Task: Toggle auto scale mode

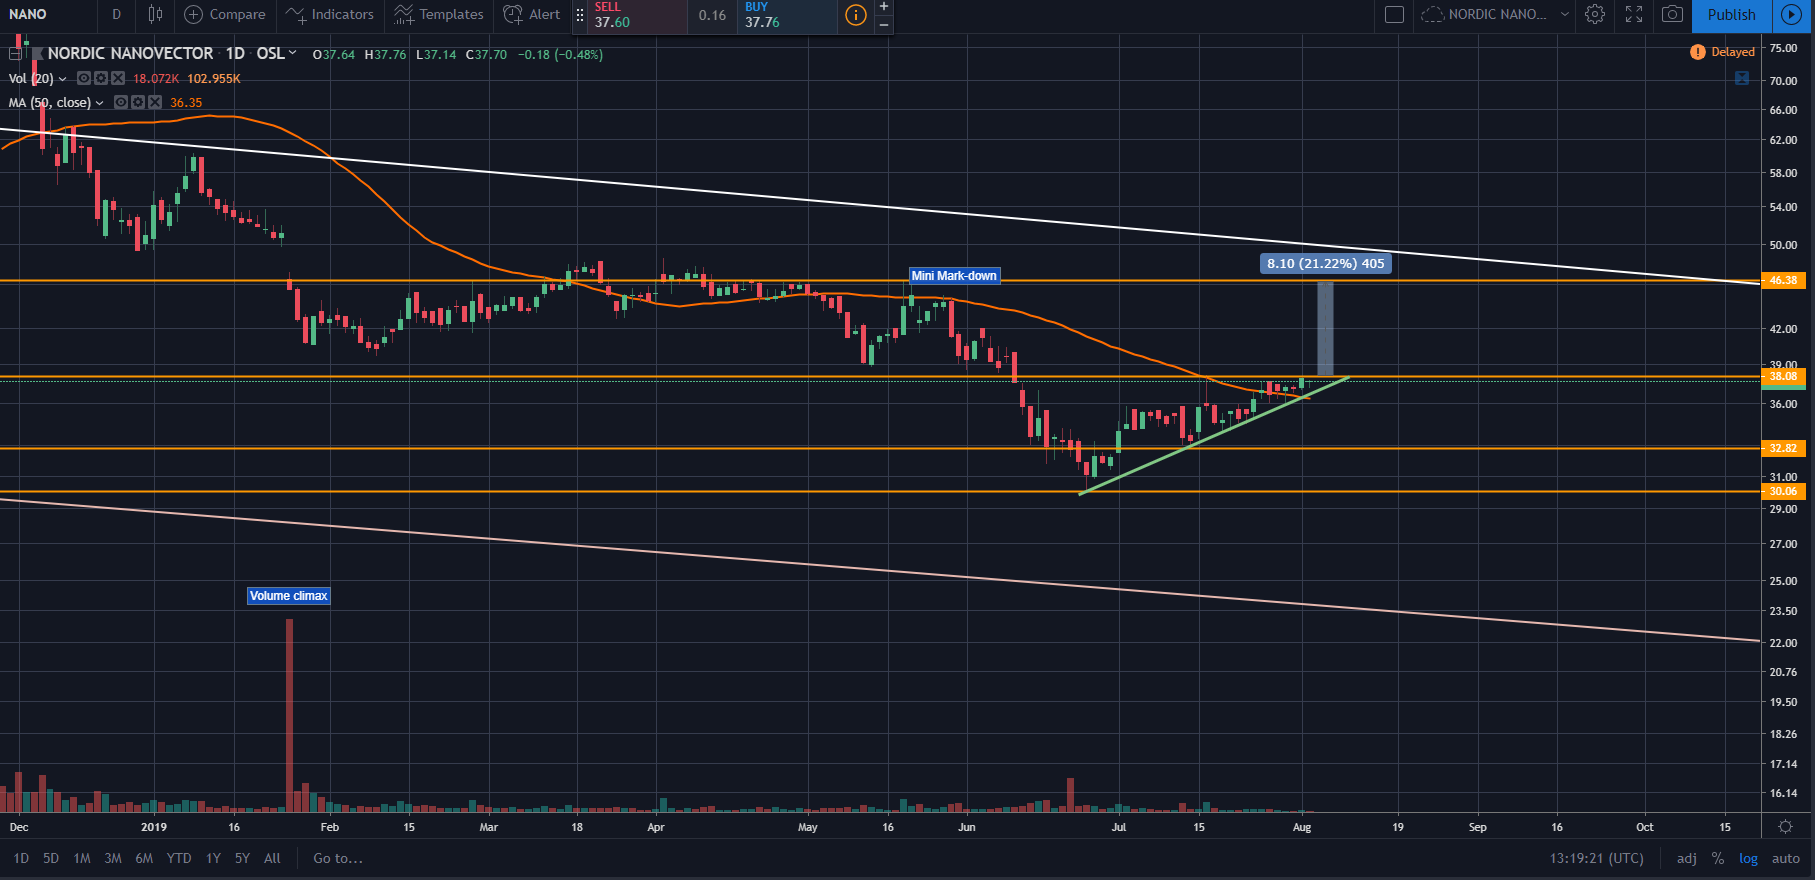Action: pos(1786,858)
